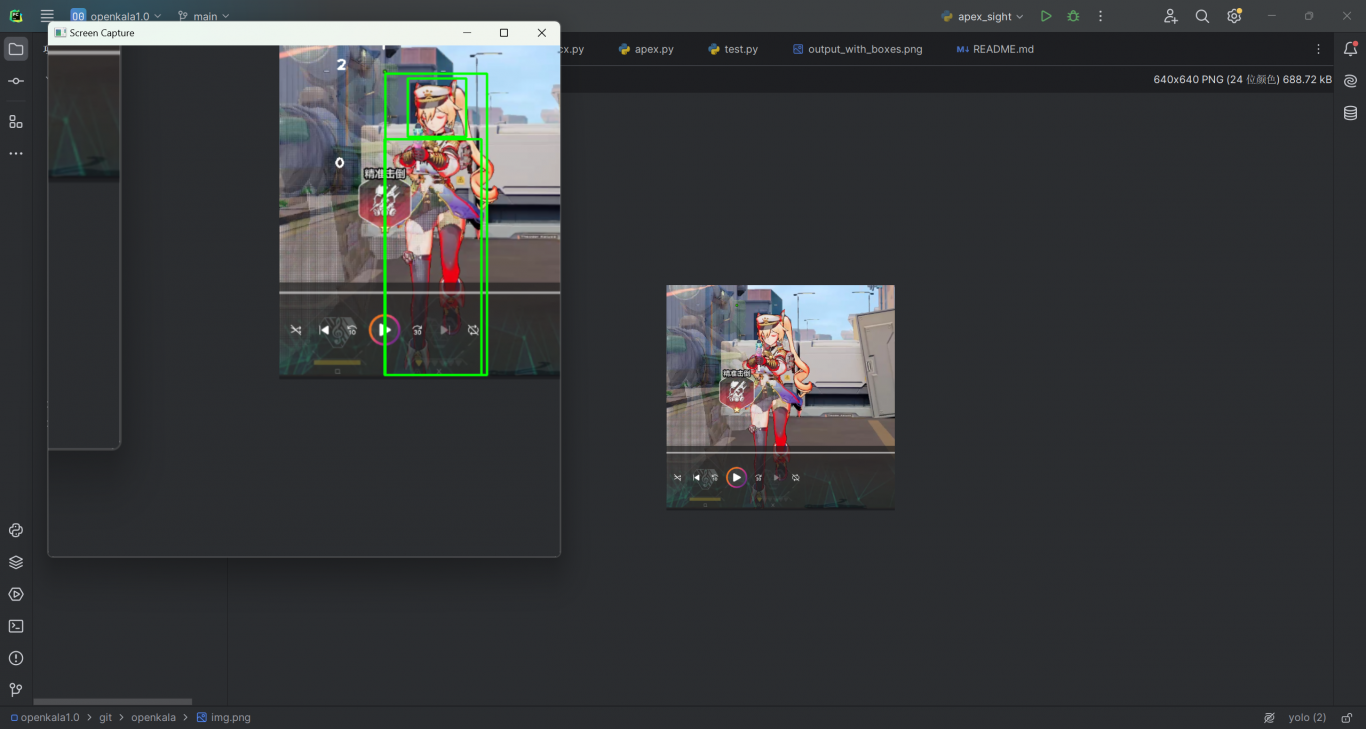This screenshot has width=1366, height=729.
Task: Click openkala1.0 in the breadcrumb bar
Action: [x=45, y=717]
